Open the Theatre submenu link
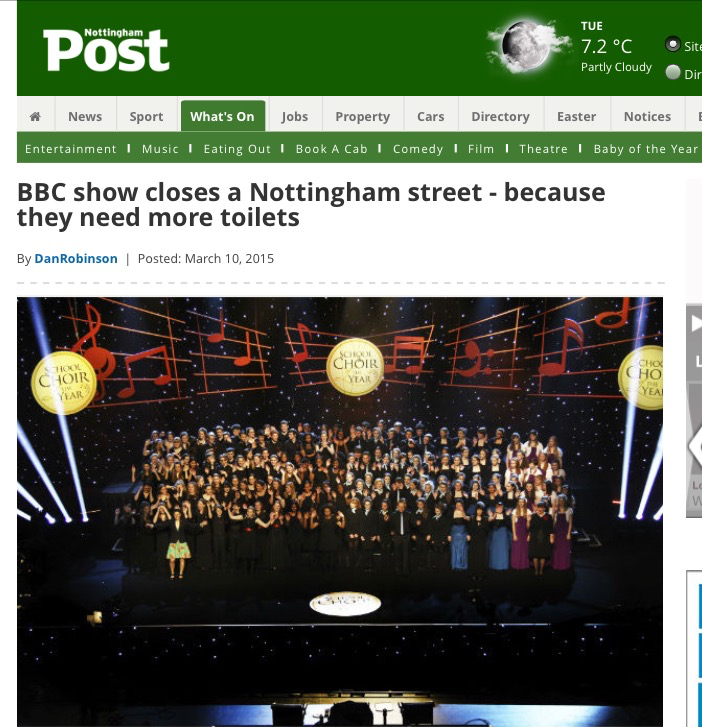The image size is (702, 727). pos(543,149)
